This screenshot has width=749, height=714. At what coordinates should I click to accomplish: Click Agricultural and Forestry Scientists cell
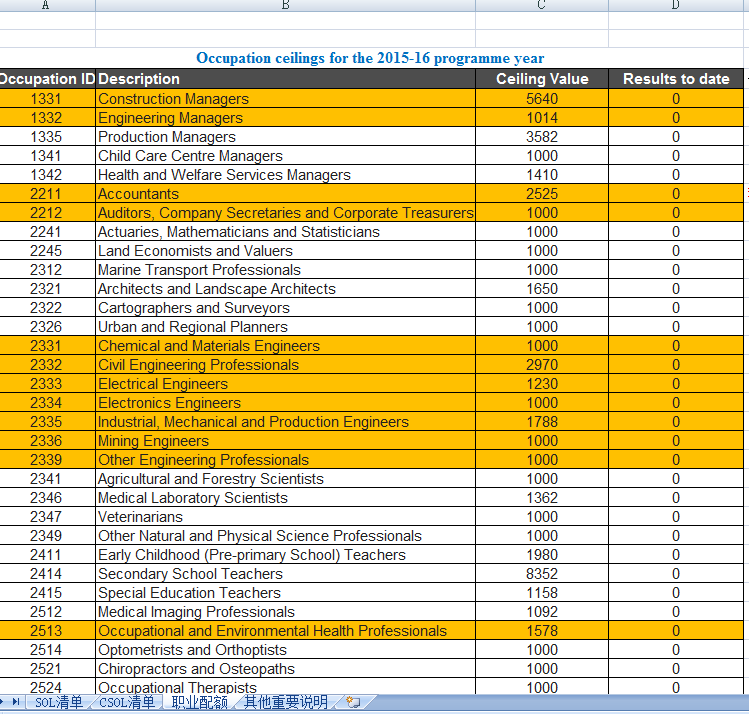click(x=285, y=479)
